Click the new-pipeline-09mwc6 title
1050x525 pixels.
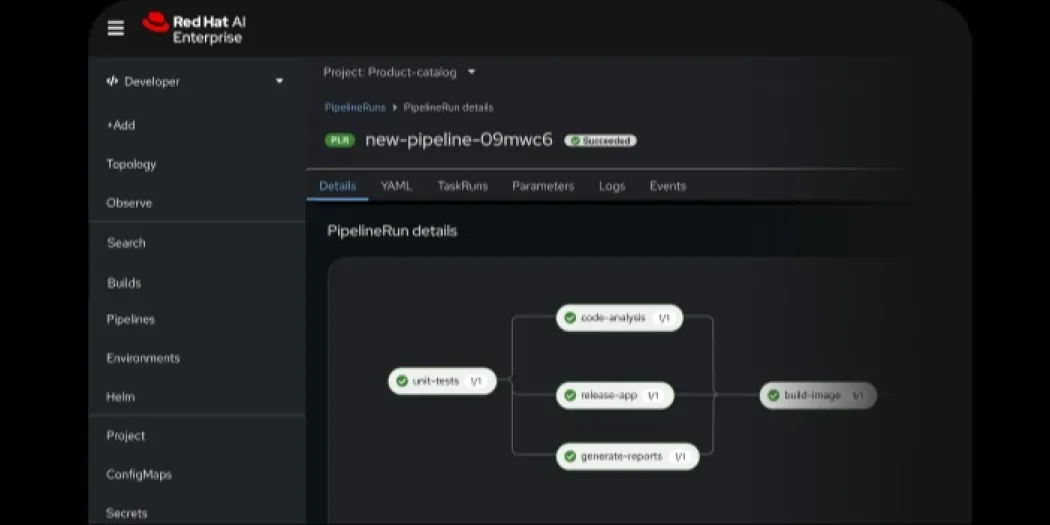click(459, 140)
